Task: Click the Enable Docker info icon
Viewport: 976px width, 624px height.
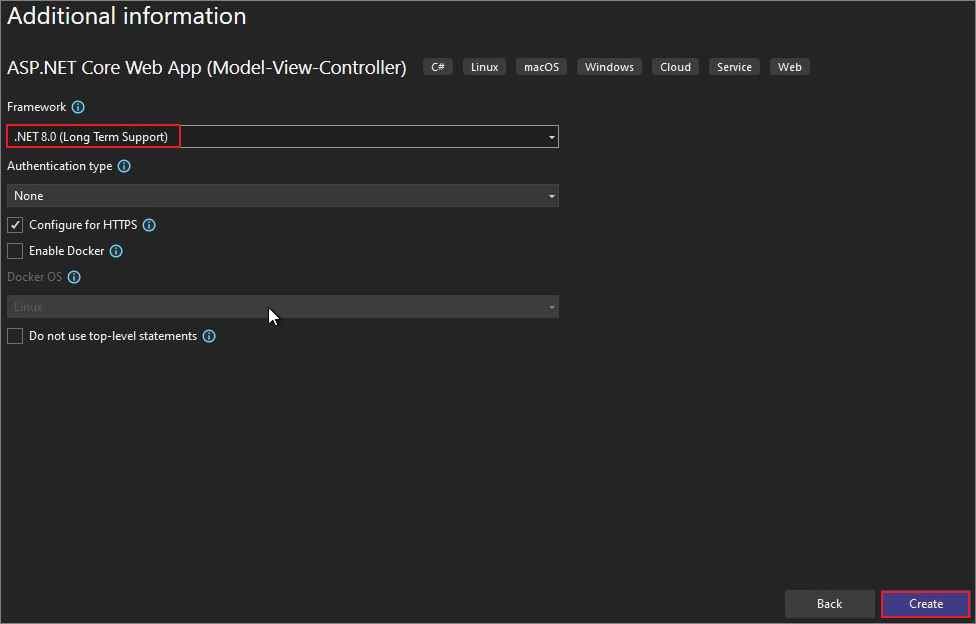Action: (x=116, y=251)
